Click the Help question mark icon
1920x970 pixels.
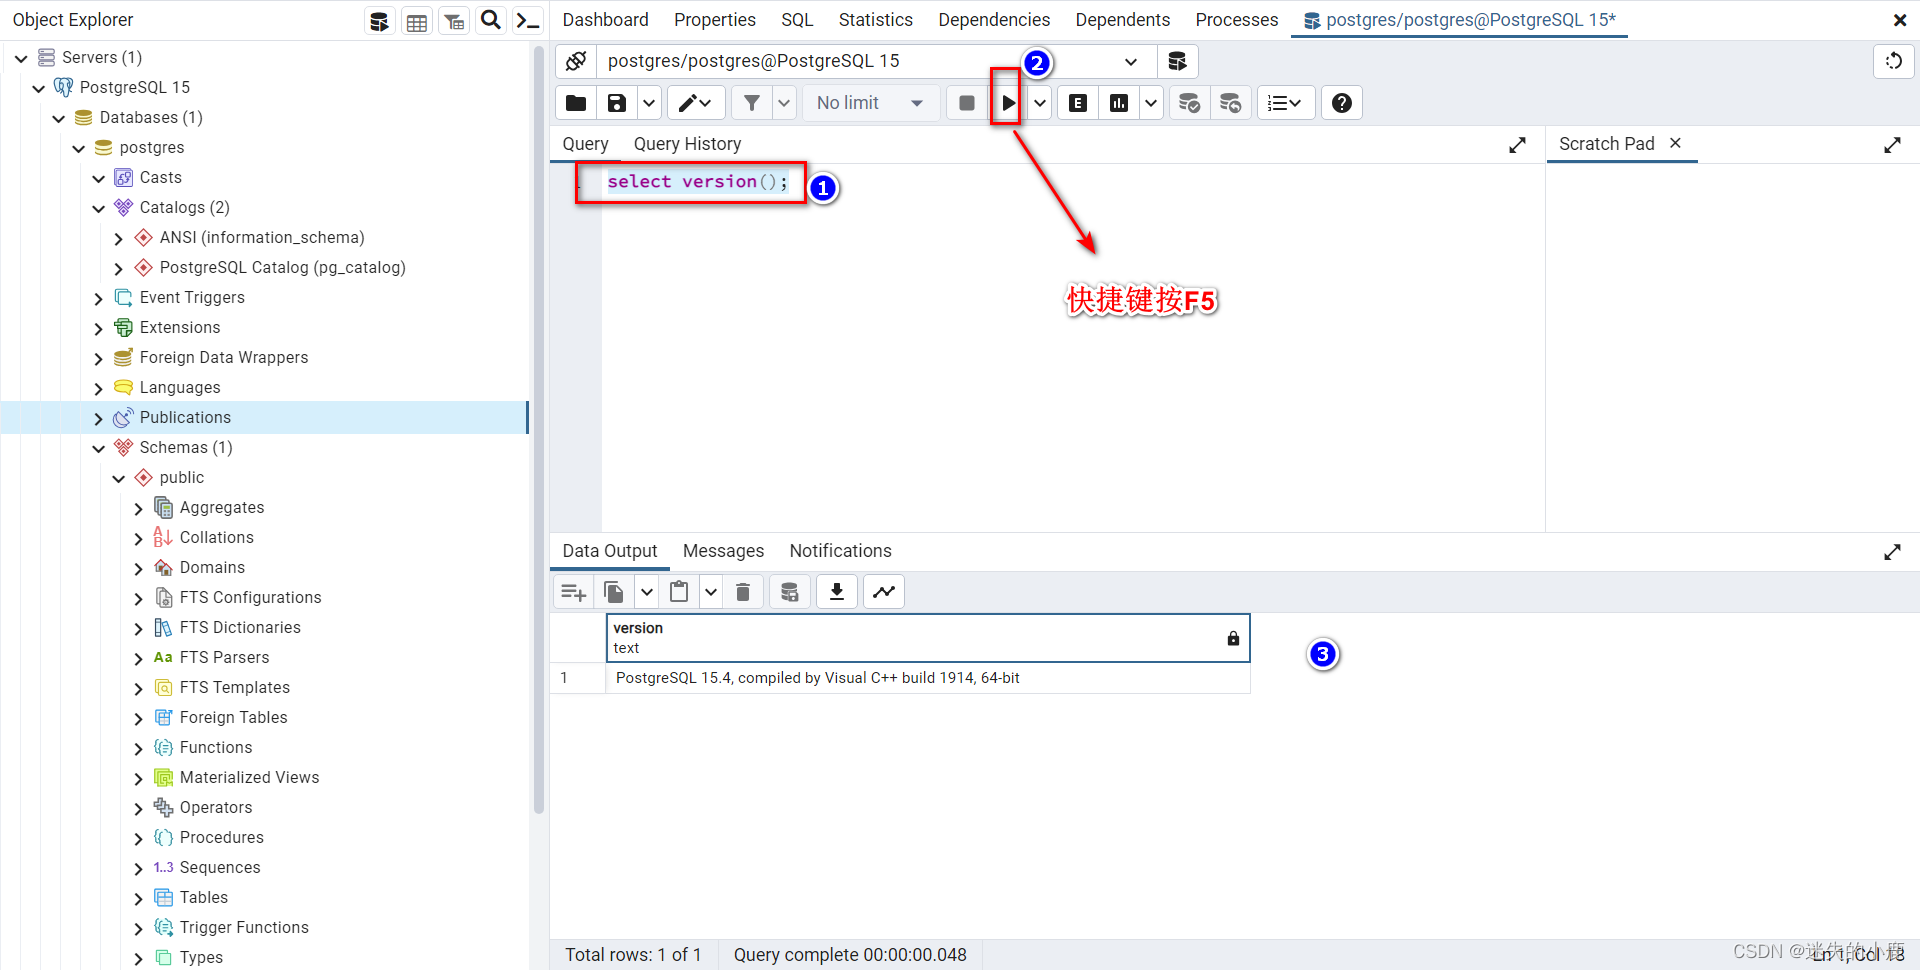click(x=1342, y=103)
